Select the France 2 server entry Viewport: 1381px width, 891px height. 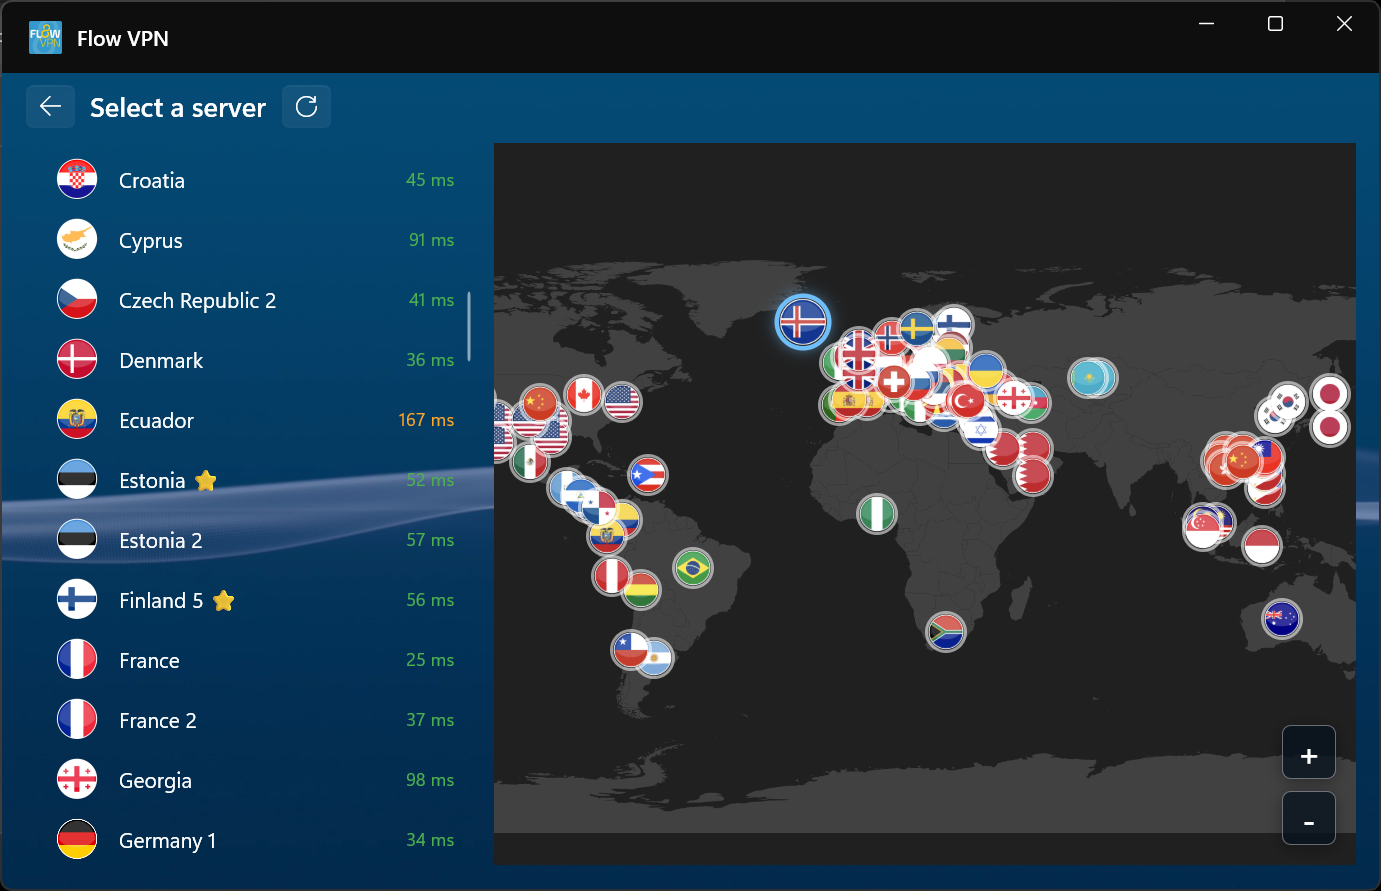(256, 720)
